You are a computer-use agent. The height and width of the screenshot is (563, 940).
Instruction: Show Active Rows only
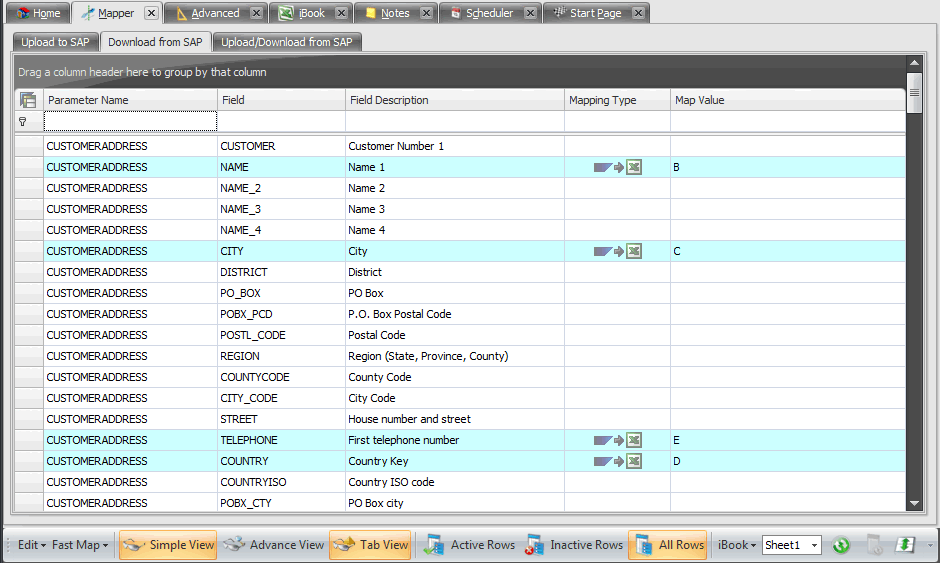[469, 545]
